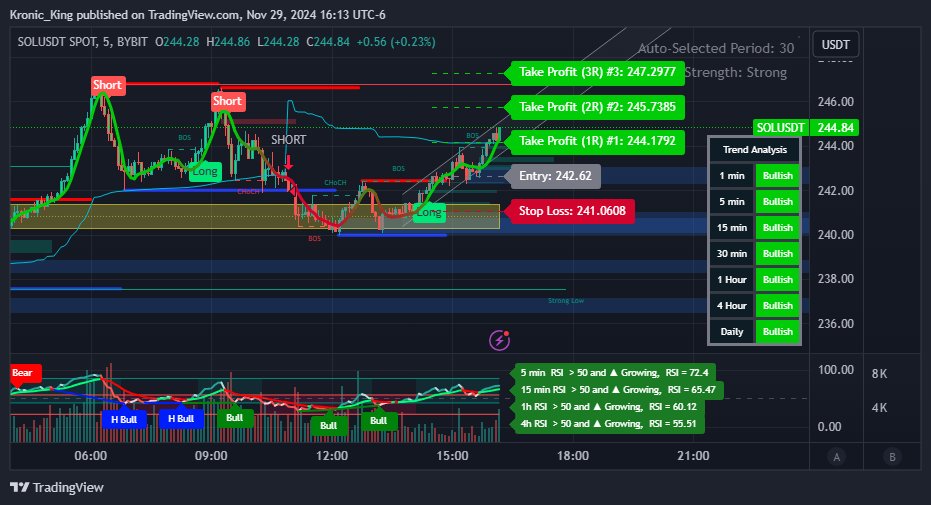The width and height of the screenshot is (931, 505).
Task: Select the 30 min timeframe cell
Action: (732, 254)
